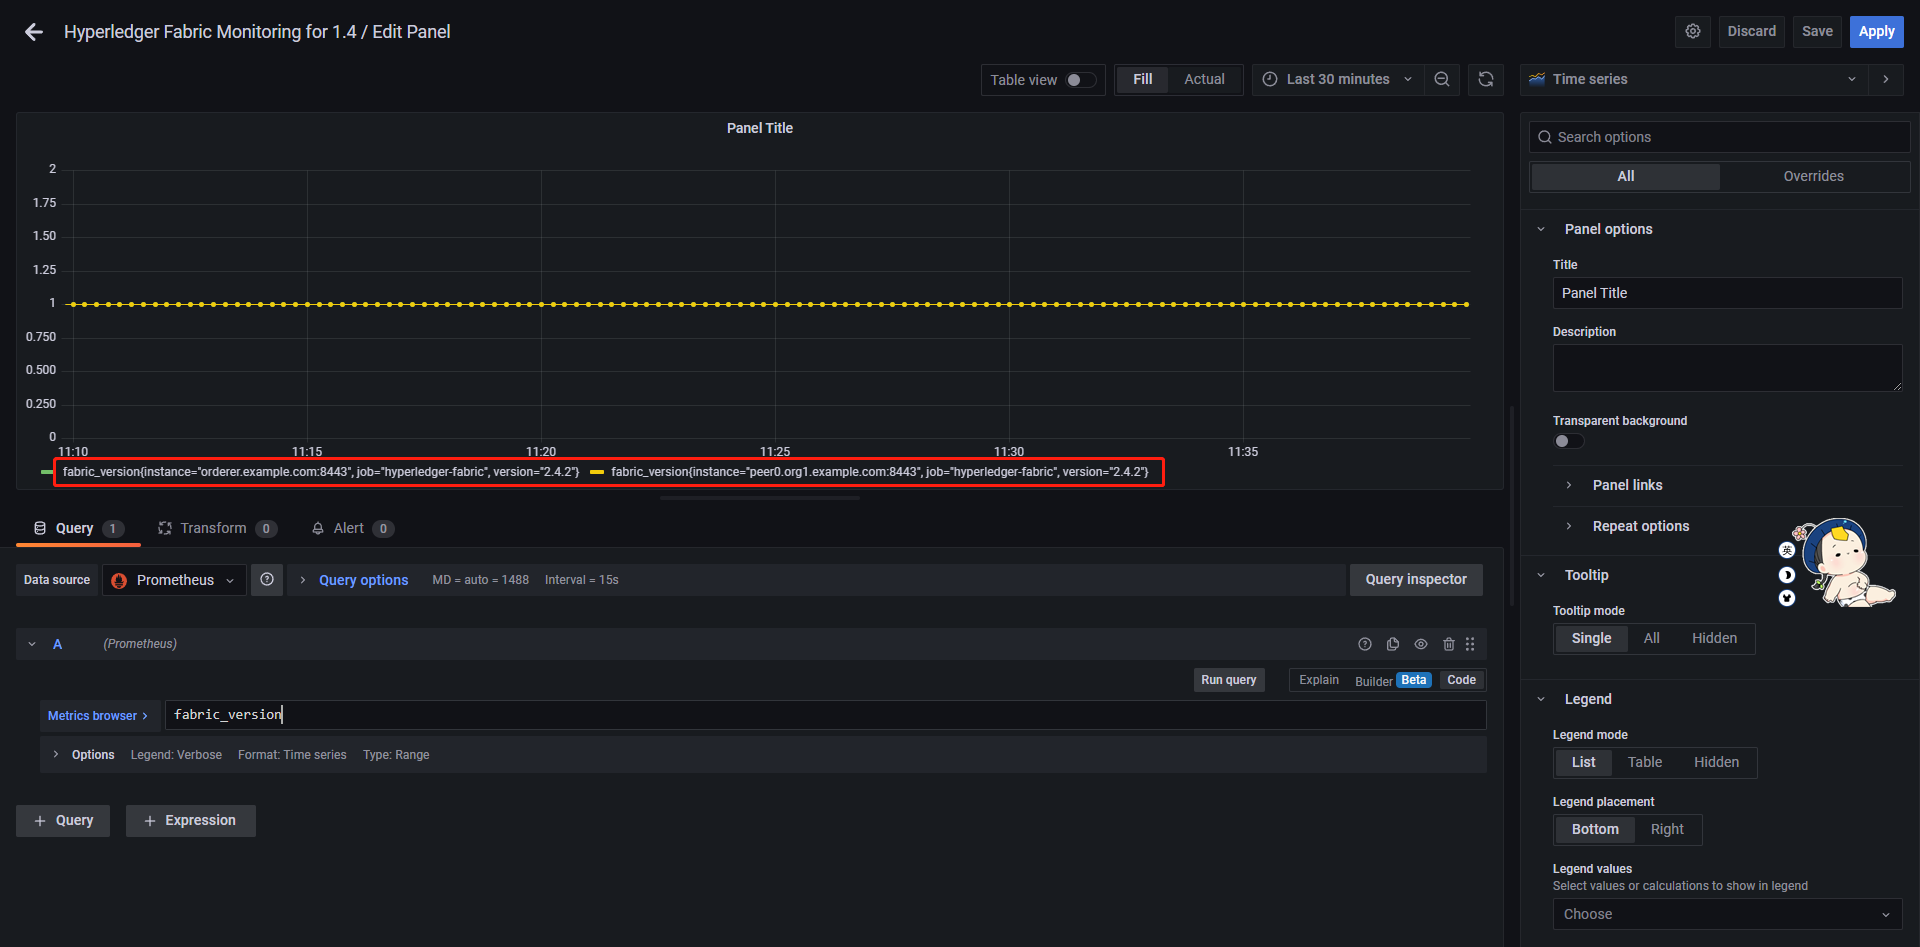Collapse the Tooltip section
The image size is (1920, 947).
[x=1541, y=575]
